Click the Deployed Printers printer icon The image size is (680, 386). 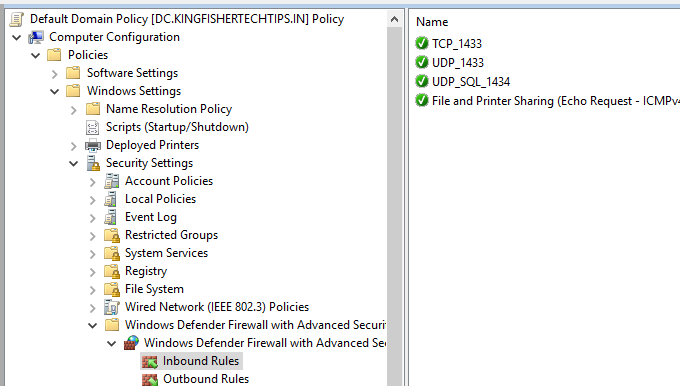tap(93, 145)
